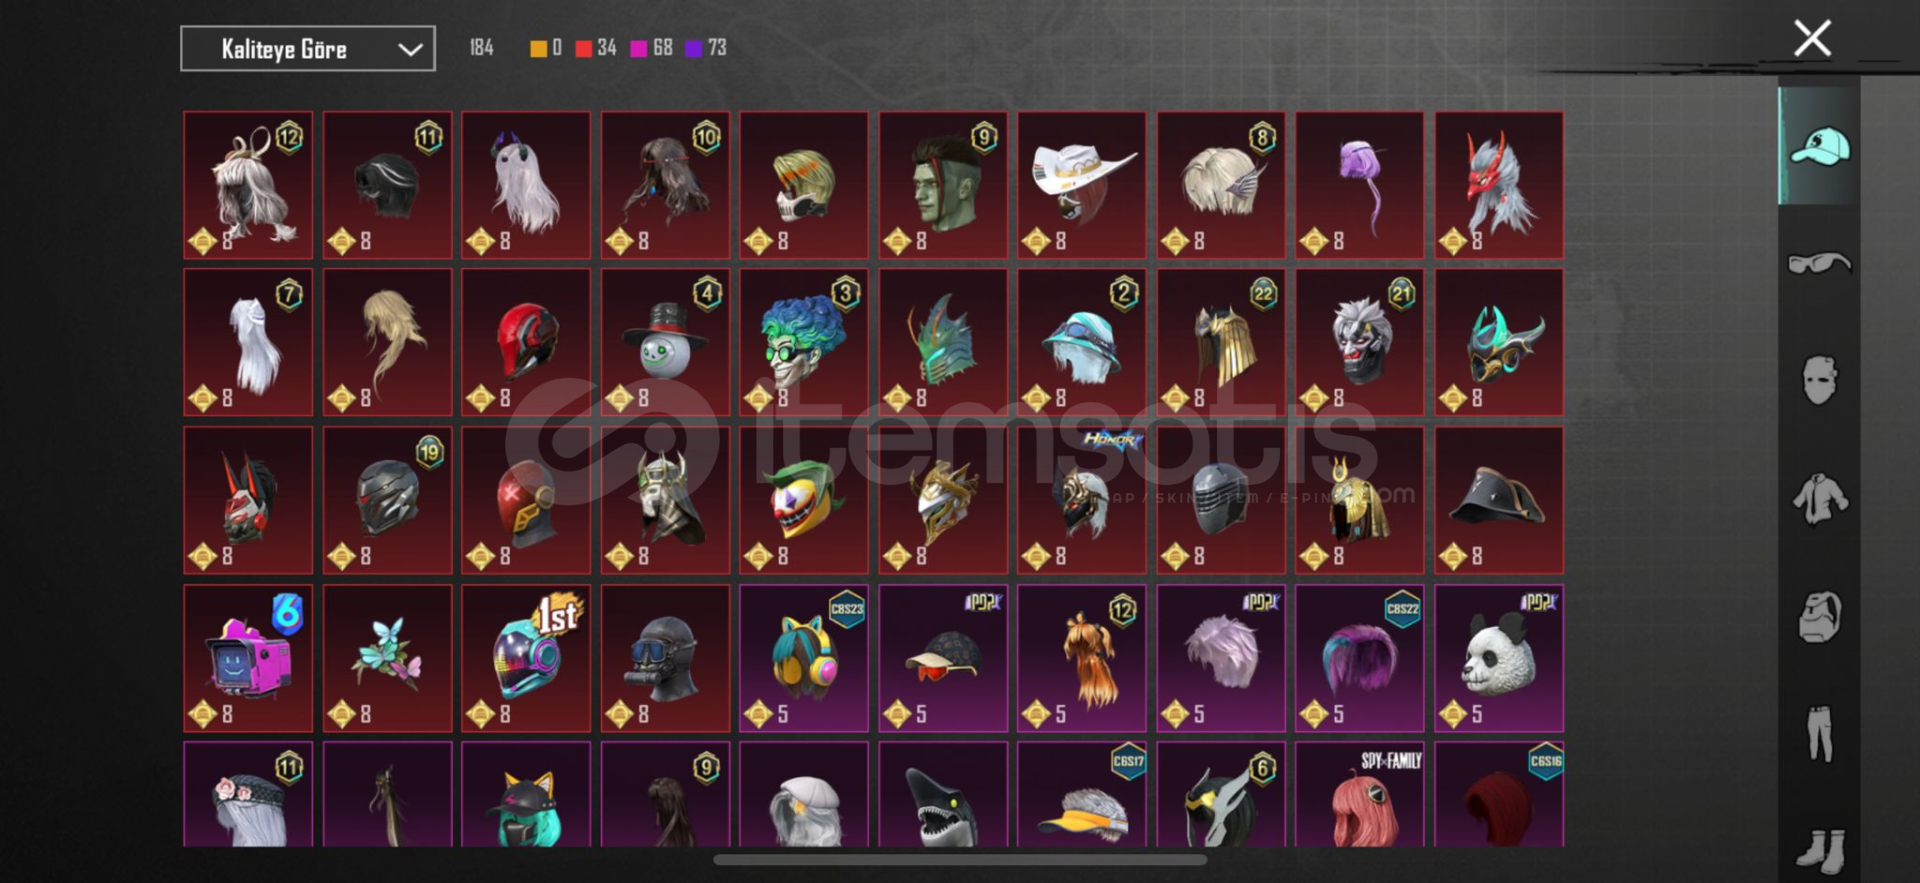Choose the shark head item

pyautogui.click(x=943, y=794)
